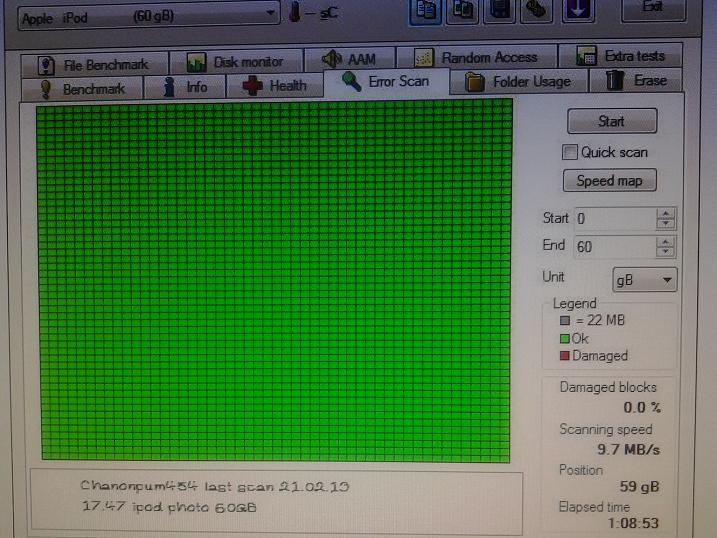This screenshot has height=538, width=717.
Task: Click the copy info to clipboard icon
Action: tap(425, 10)
